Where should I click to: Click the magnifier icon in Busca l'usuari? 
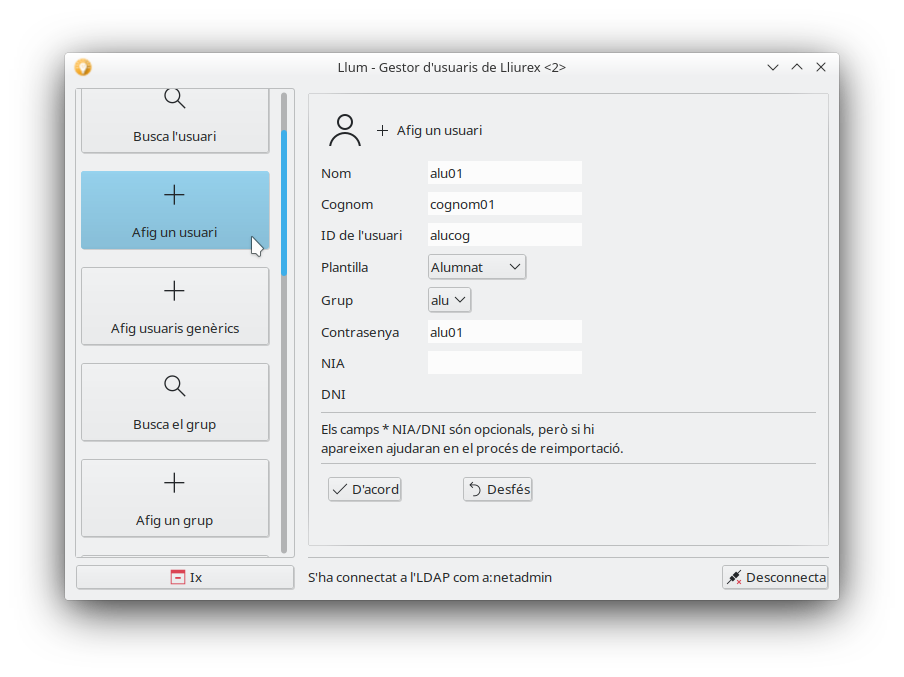[x=175, y=99]
